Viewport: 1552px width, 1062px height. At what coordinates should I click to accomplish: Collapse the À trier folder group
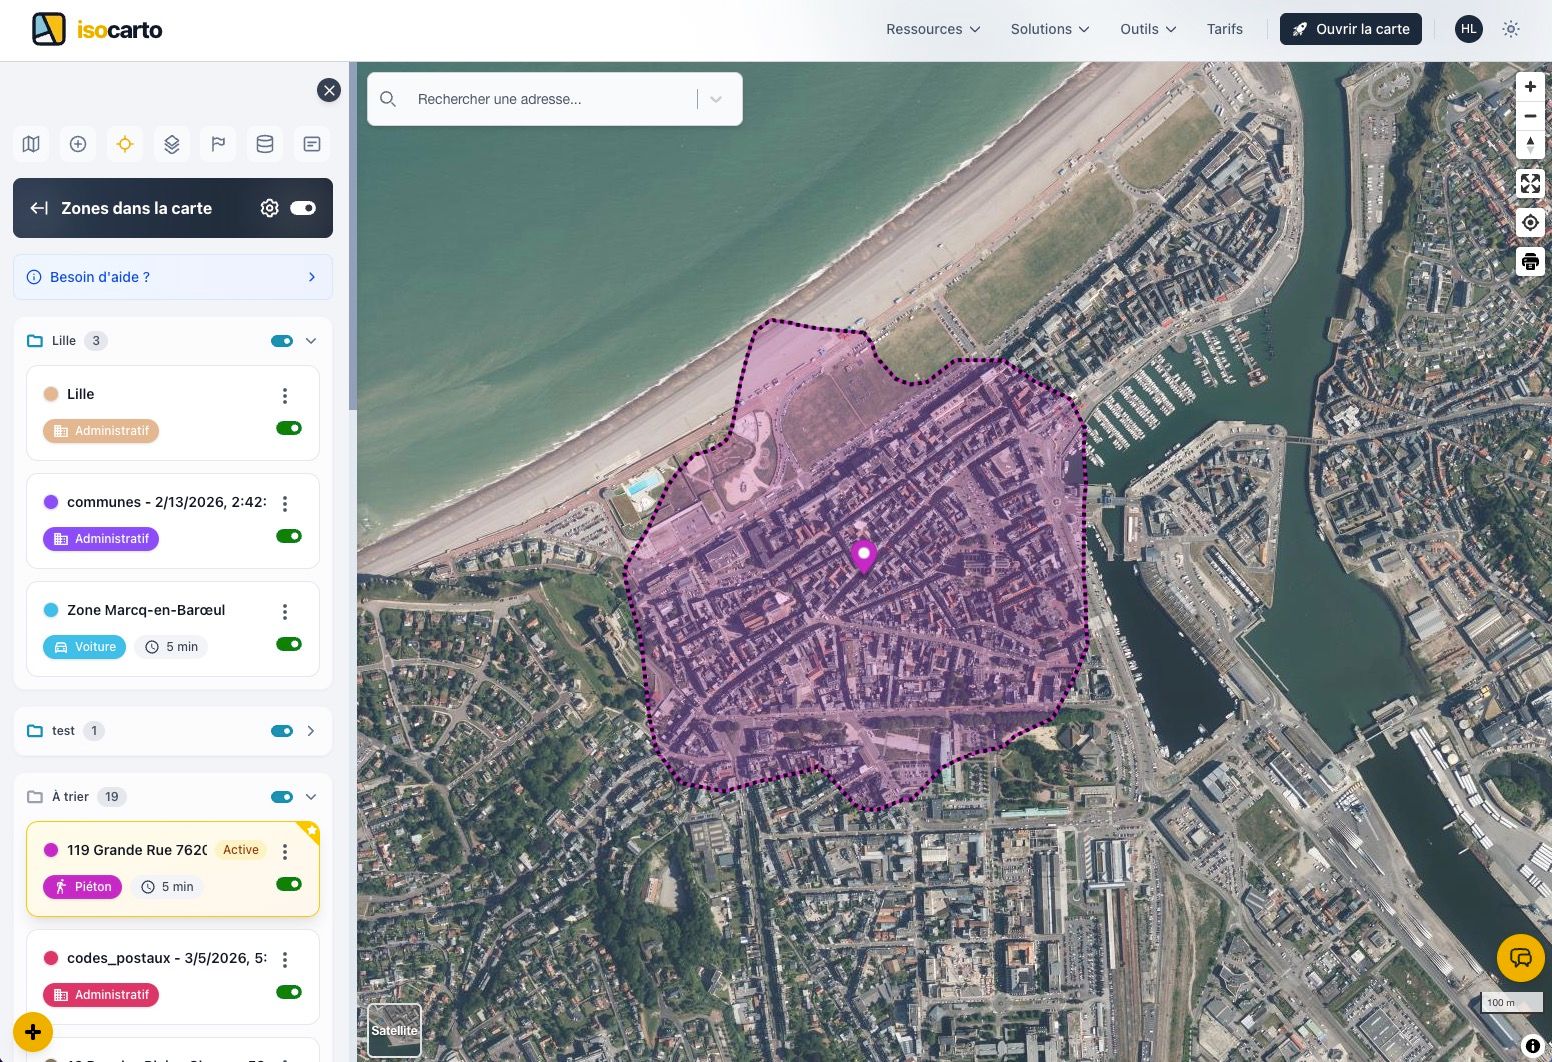point(311,797)
